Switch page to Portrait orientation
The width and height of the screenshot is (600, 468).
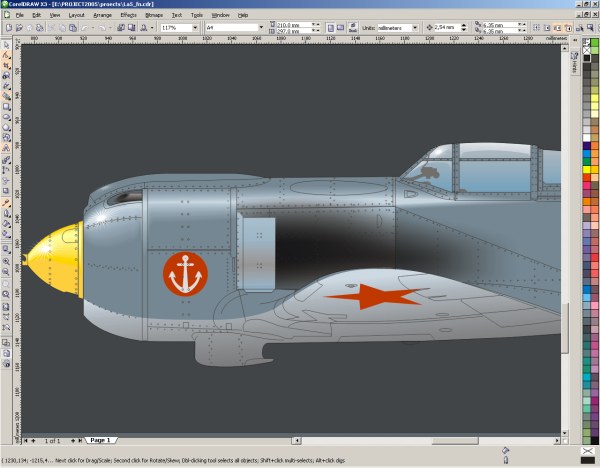pos(331,28)
